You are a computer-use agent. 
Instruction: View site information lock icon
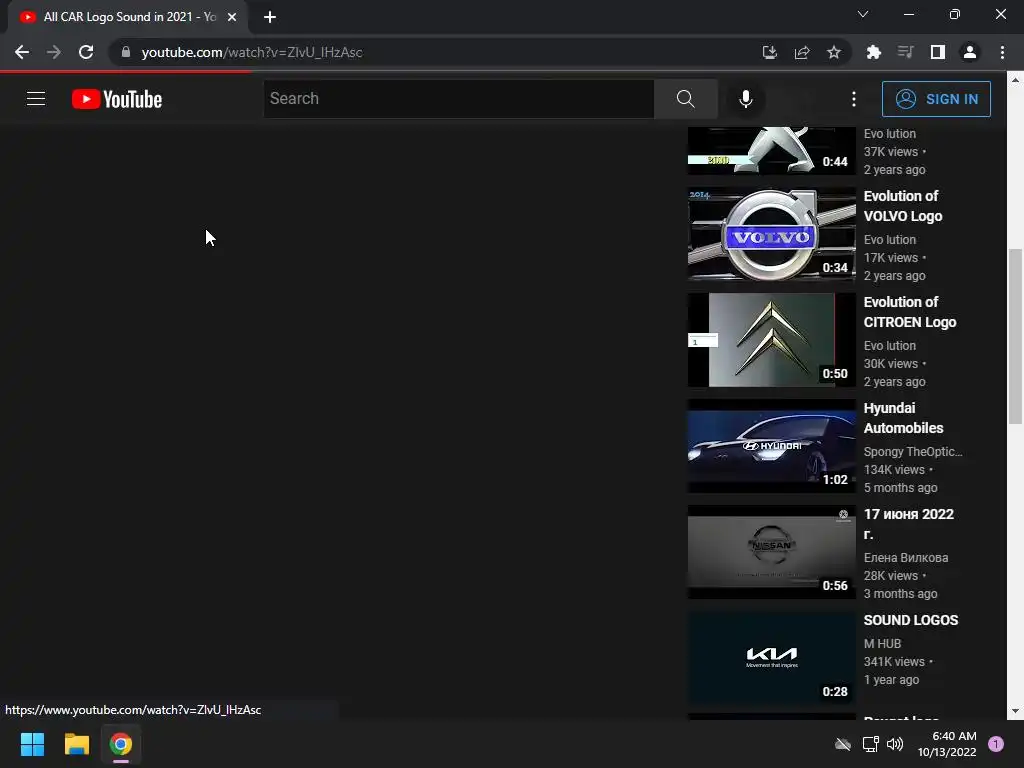click(x=126, y=52)
